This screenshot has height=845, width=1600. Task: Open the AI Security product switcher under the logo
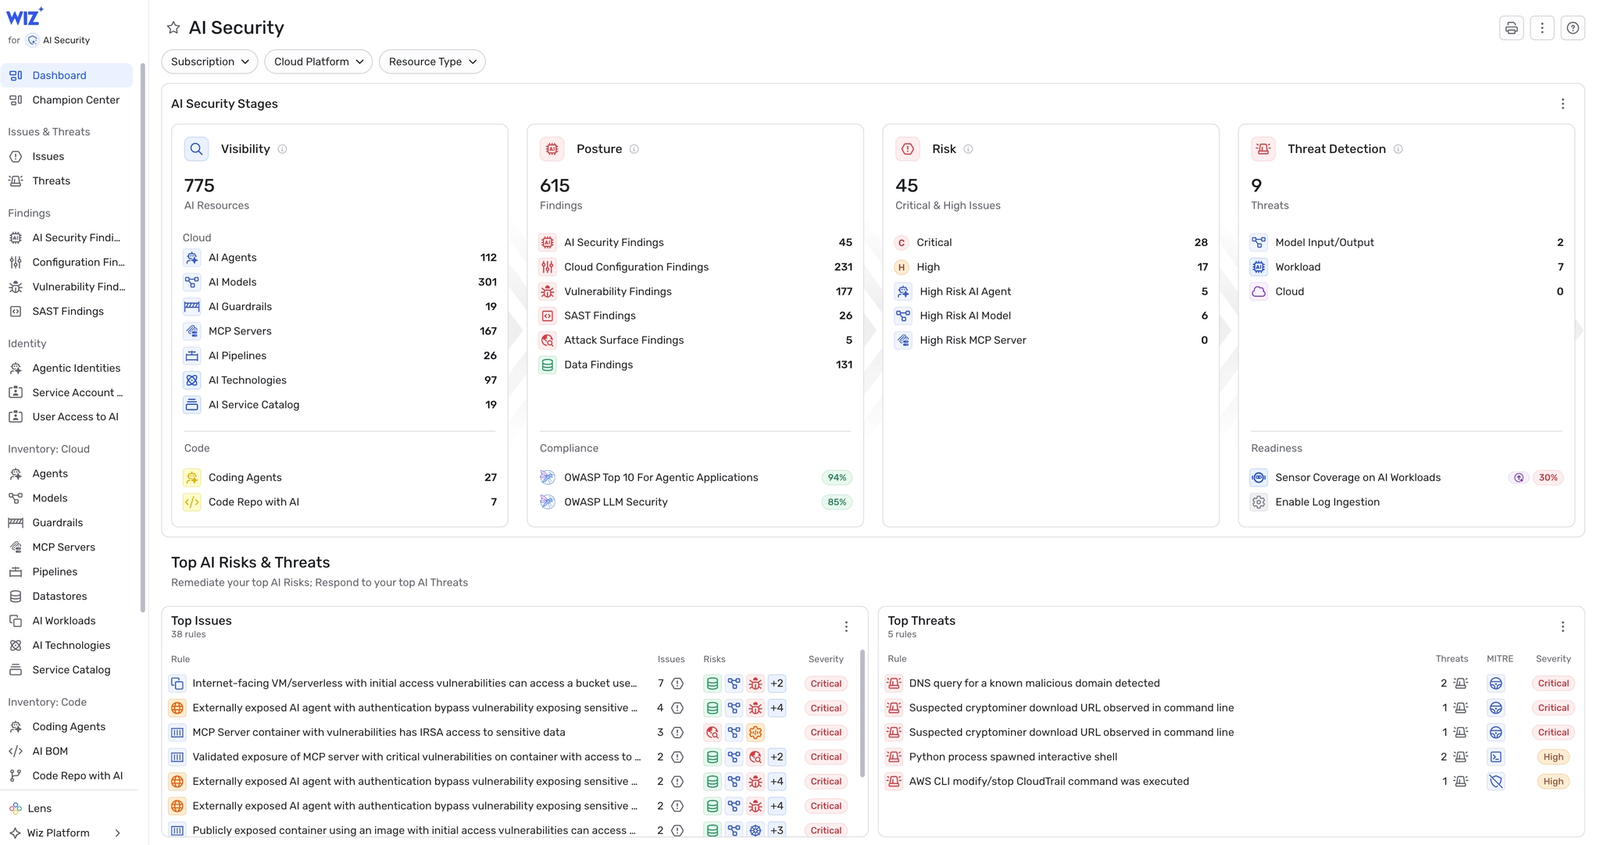[x=58, y=41]
